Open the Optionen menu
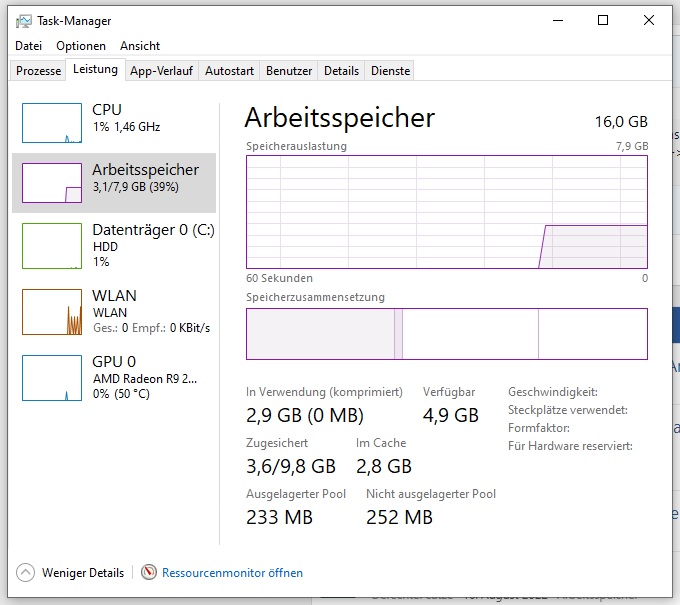This screenshot has height=605, width=680. tap(81, 46)
